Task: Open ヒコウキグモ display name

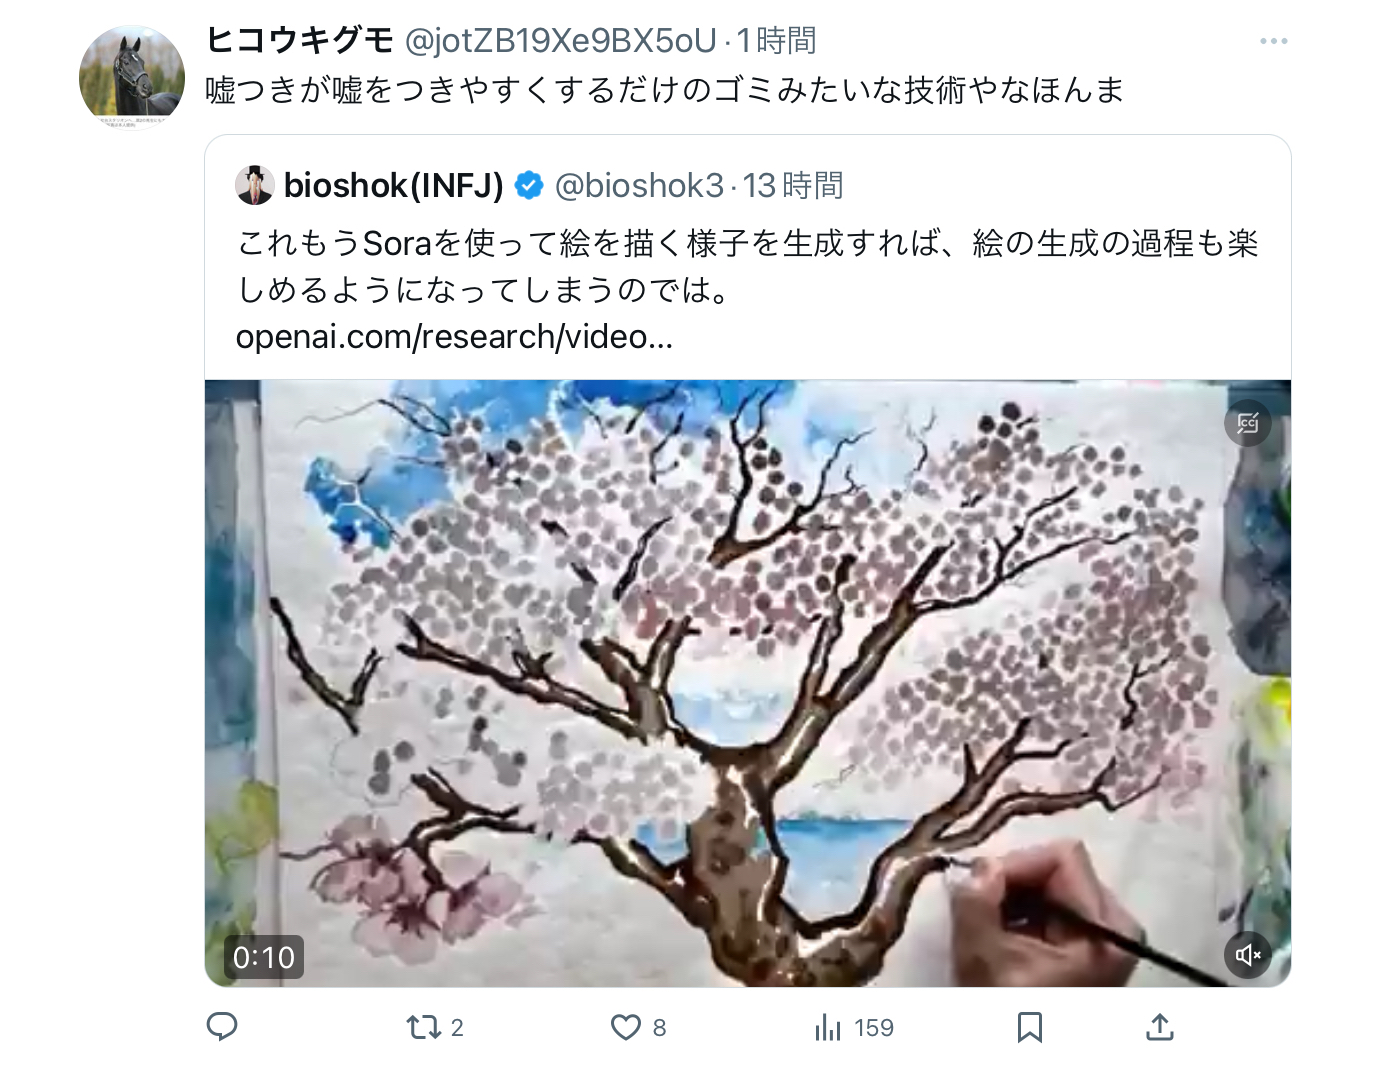Action: click(x=300, y=40)
